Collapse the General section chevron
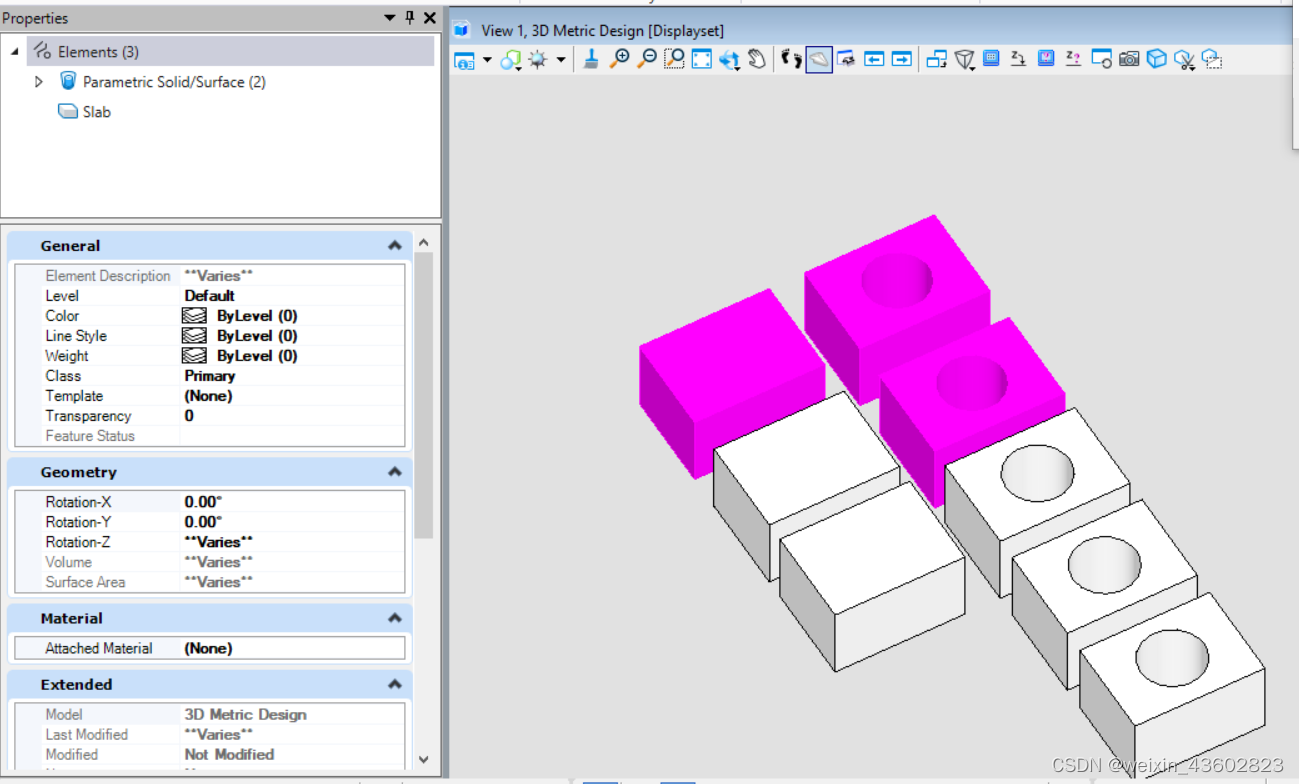The width and height of the screenshot is (1299, 784). tap(395, 246)
